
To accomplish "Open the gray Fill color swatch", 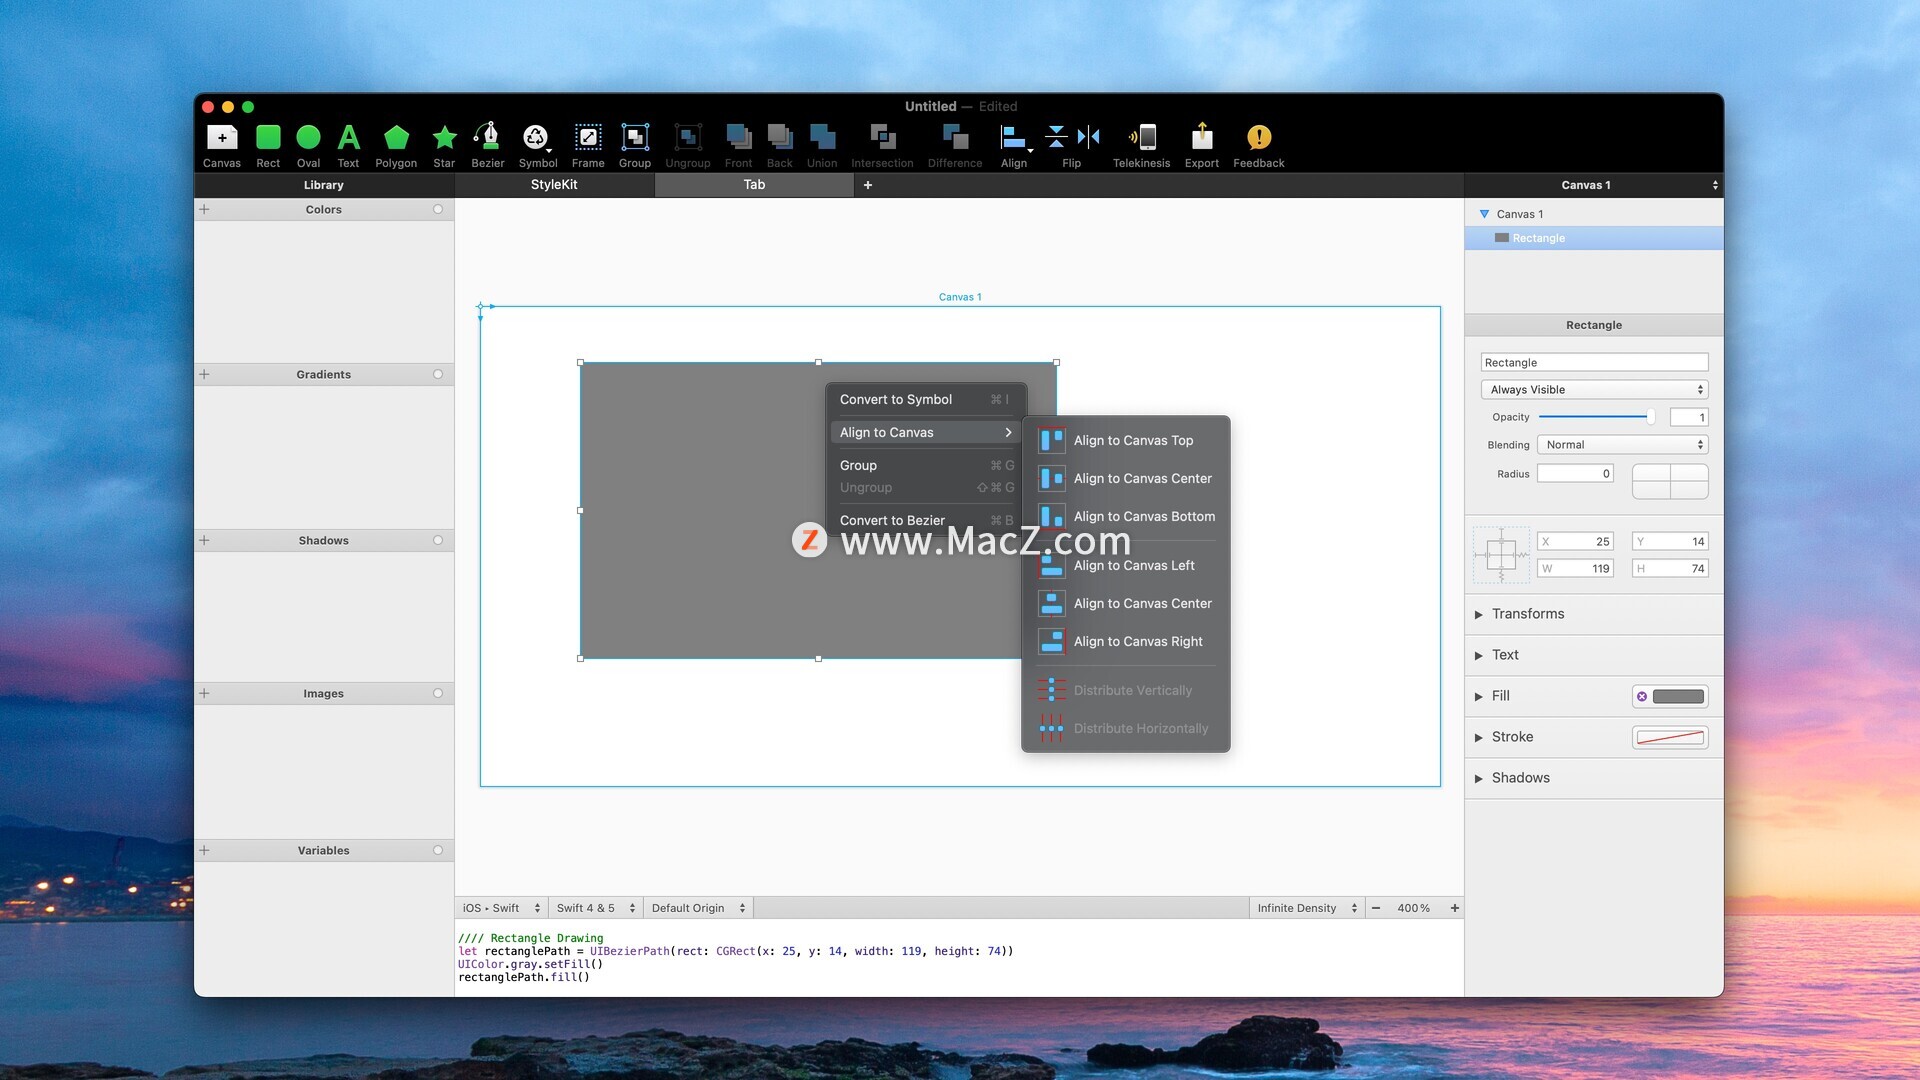I will click(x=1678, y=696).
